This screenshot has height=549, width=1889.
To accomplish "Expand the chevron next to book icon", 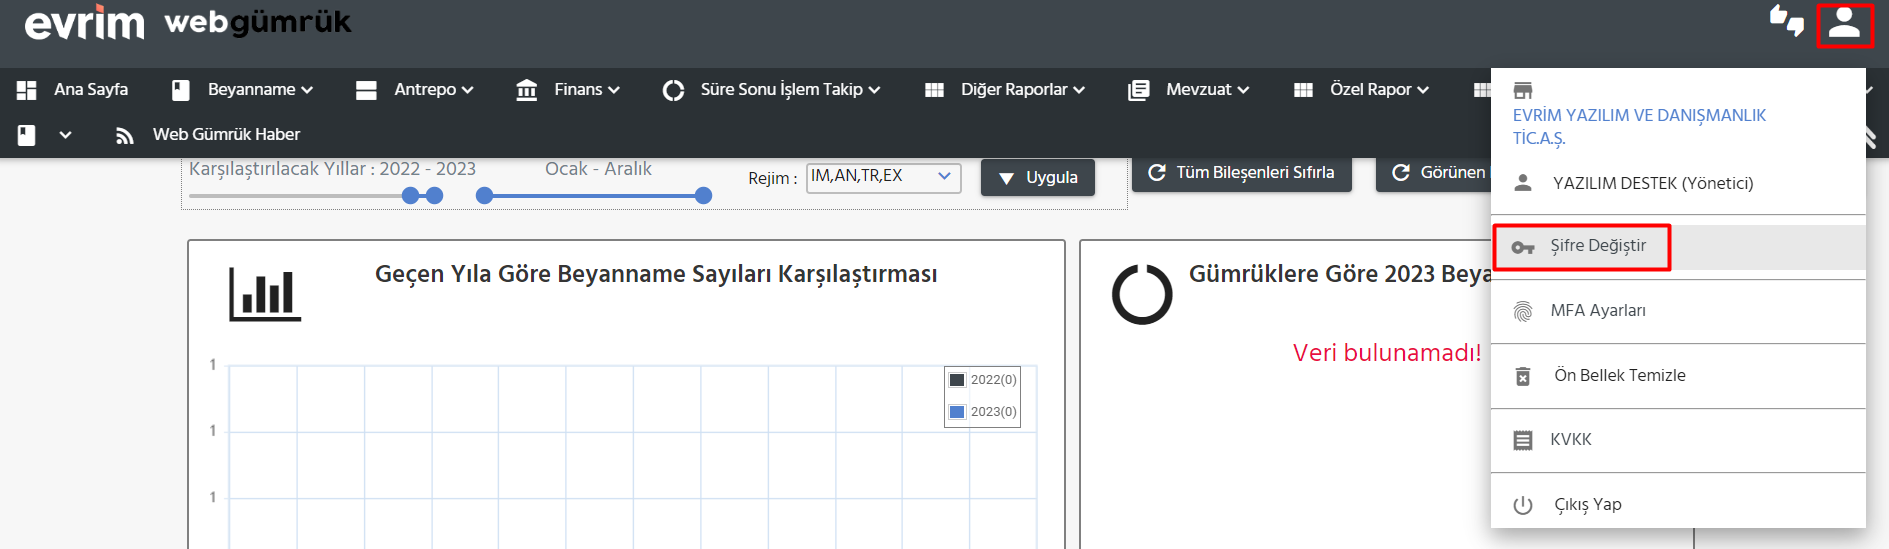I will 65,135.
